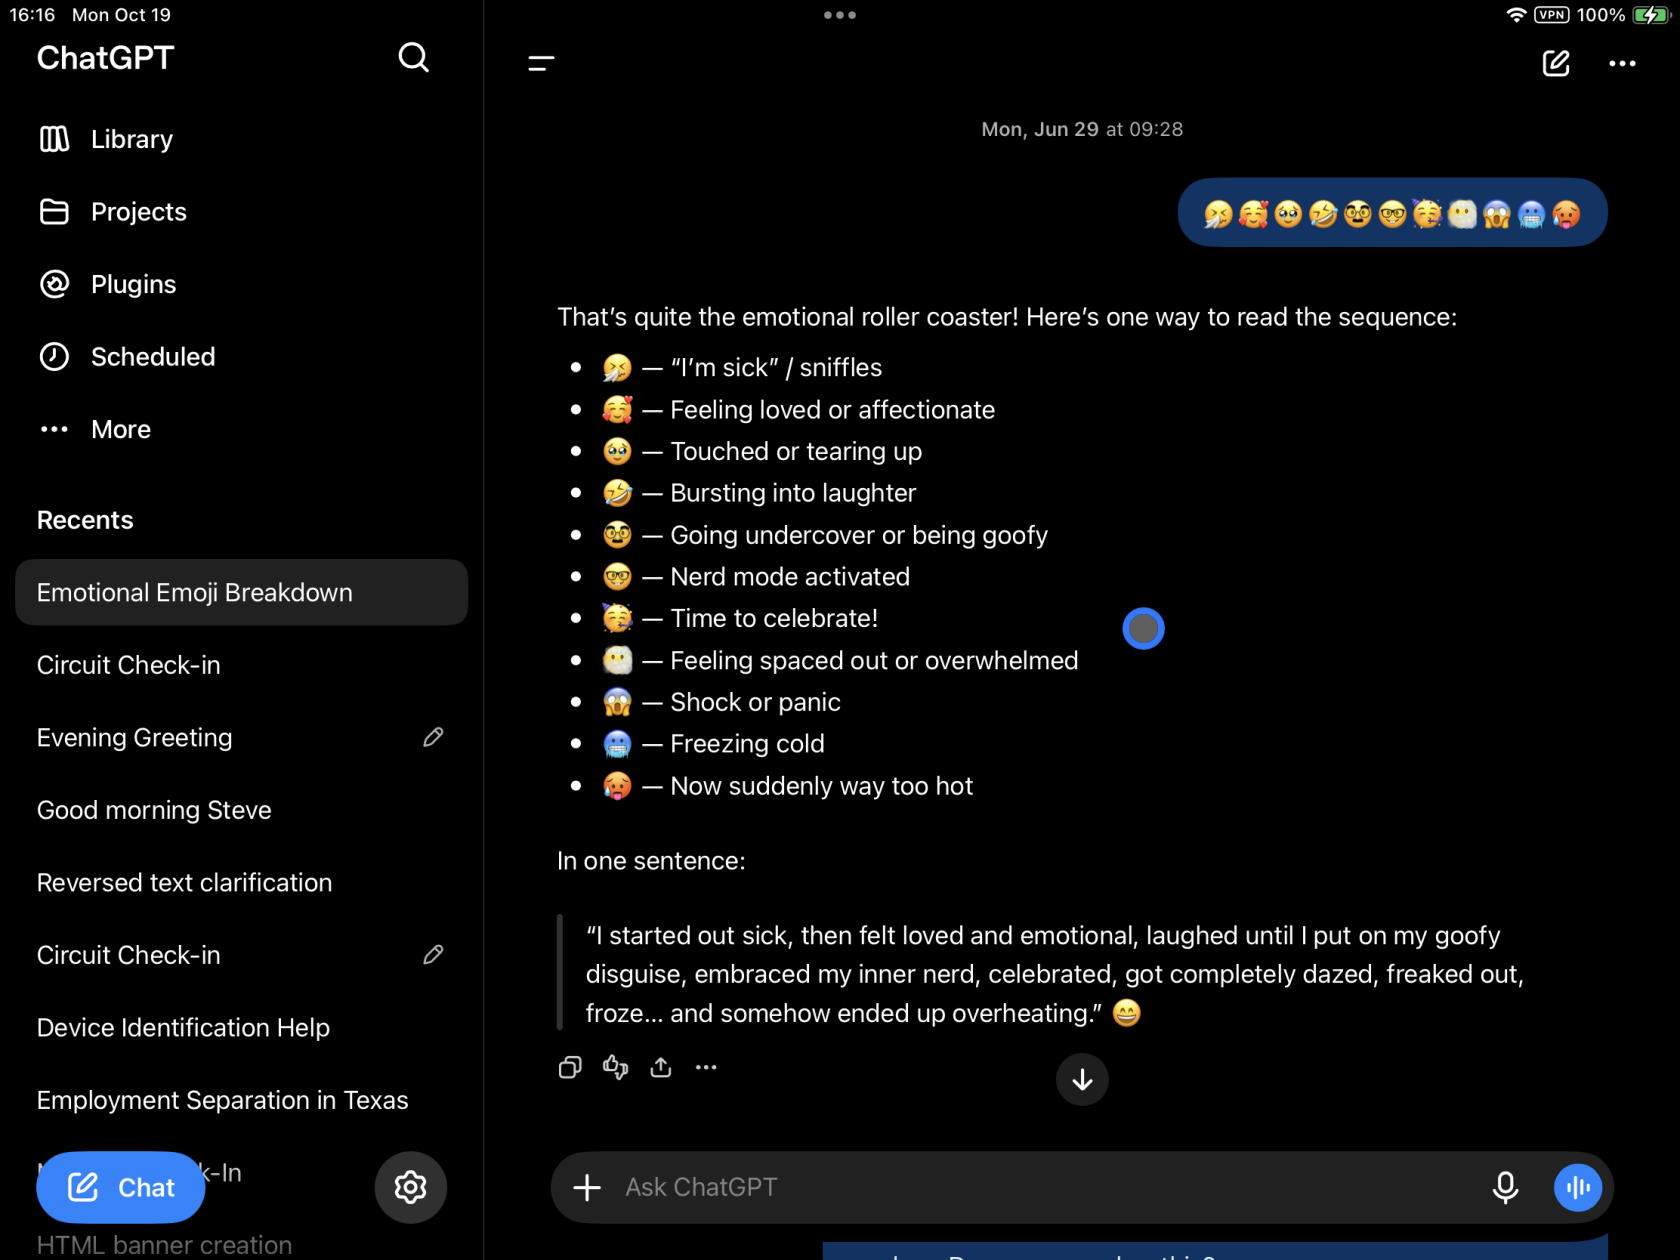
Task: Tap the Recents heading
Action: point(85,520)
